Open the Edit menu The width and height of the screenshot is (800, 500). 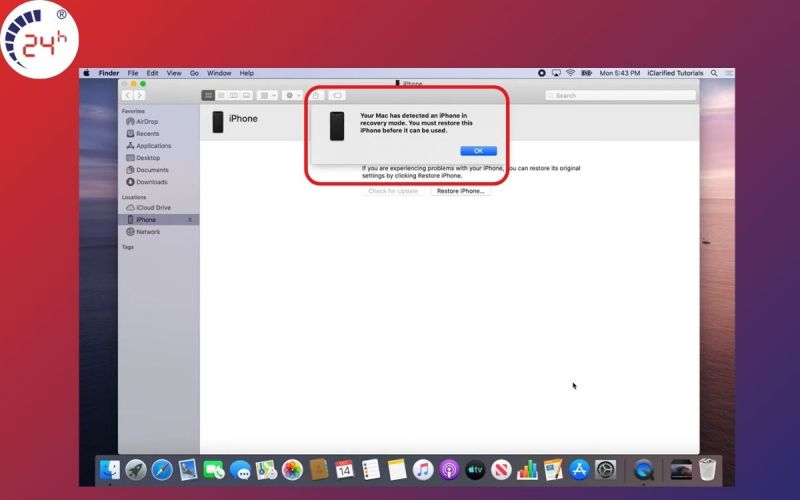click(x=152, y=73)
